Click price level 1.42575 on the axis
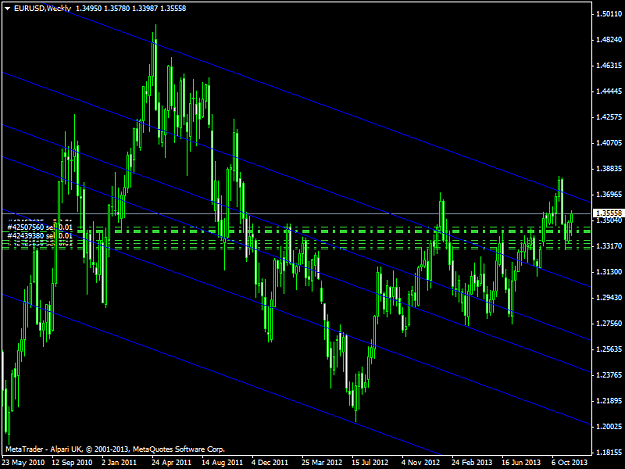 (x=609, y=117)
